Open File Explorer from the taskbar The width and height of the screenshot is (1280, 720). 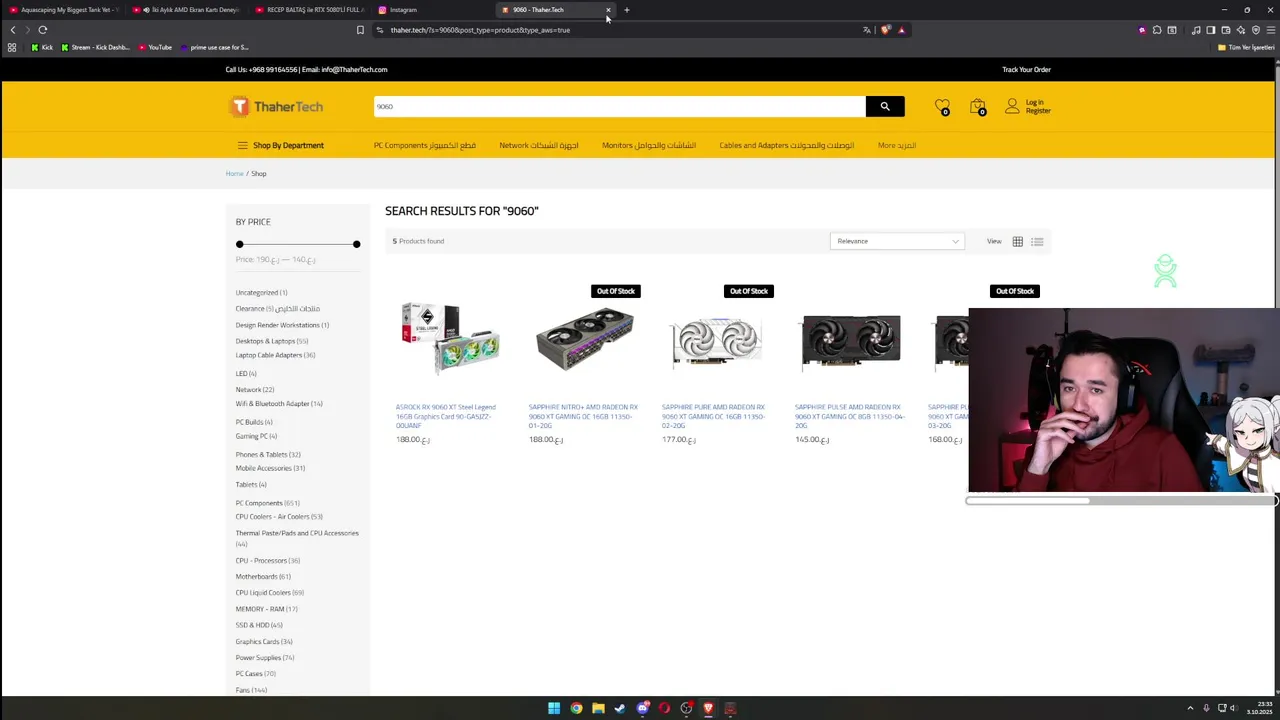click(598, 708)
